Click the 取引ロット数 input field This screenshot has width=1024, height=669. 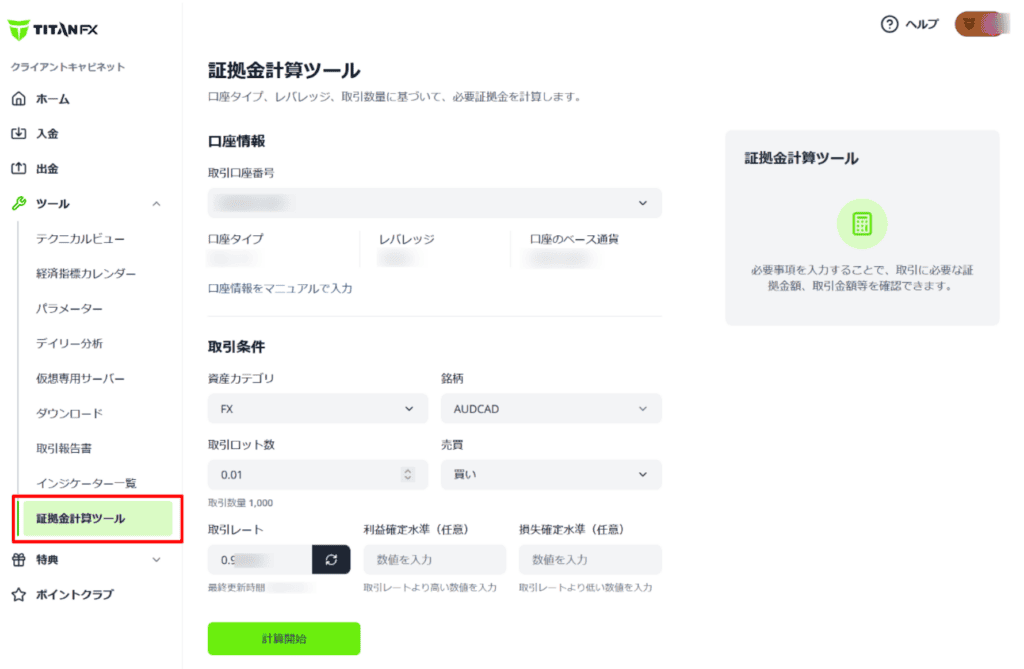(x=318, y=475)
